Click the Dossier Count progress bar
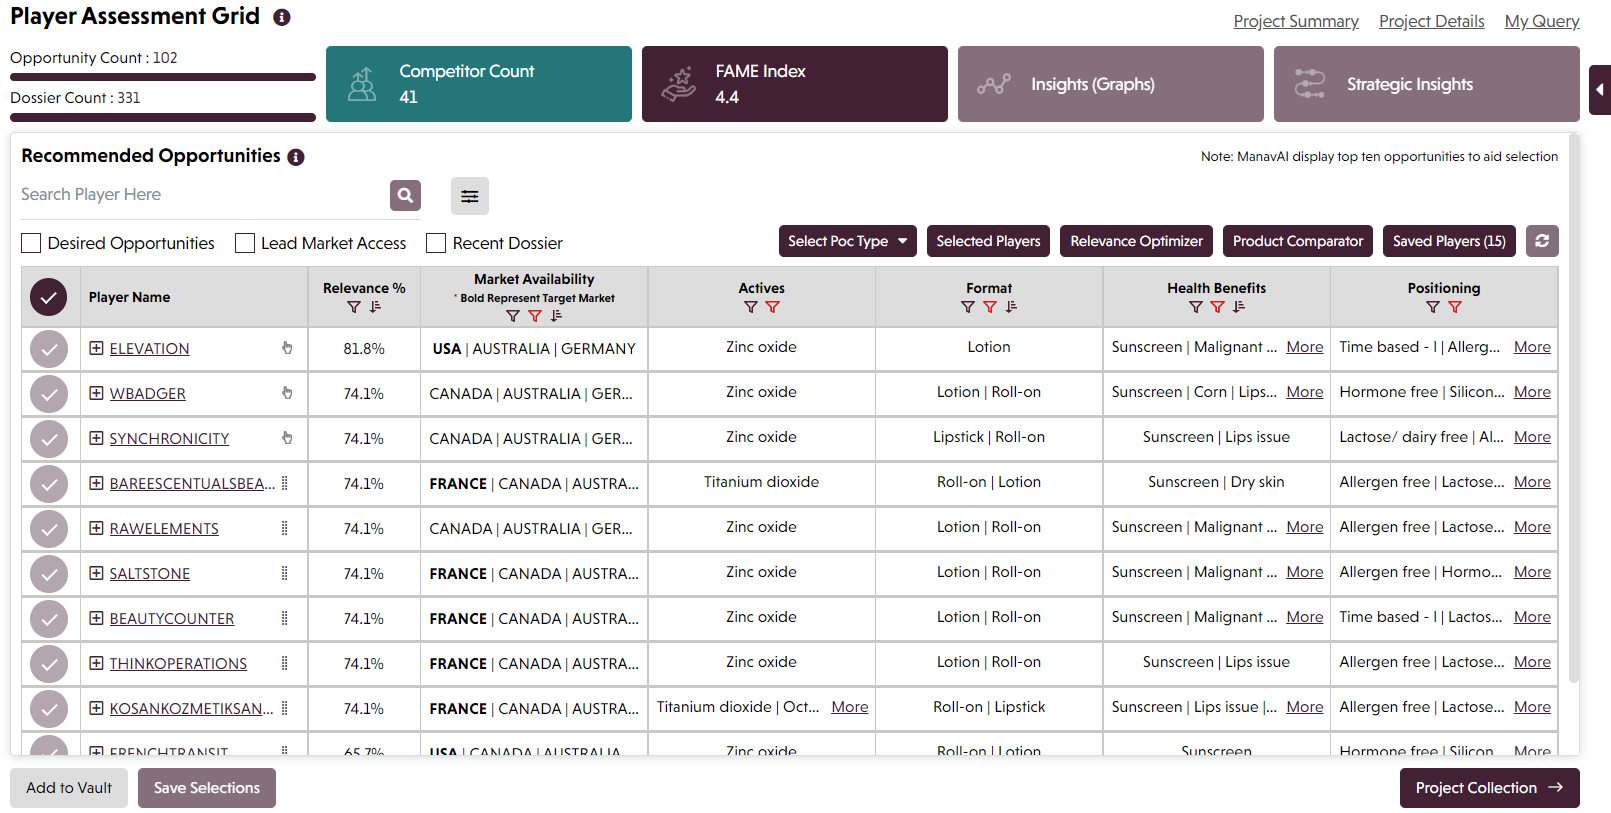The width and height of the screenshot is (1611, 813). pos(163,117)
